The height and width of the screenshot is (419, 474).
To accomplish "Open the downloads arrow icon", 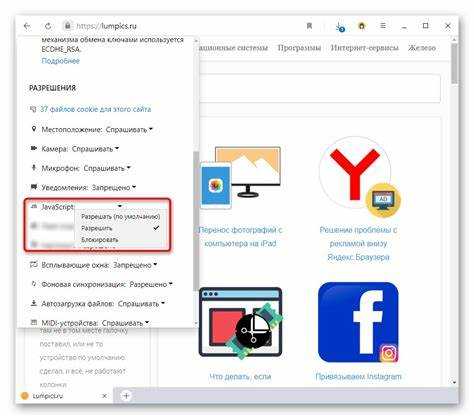I will [x=340, y=27].
